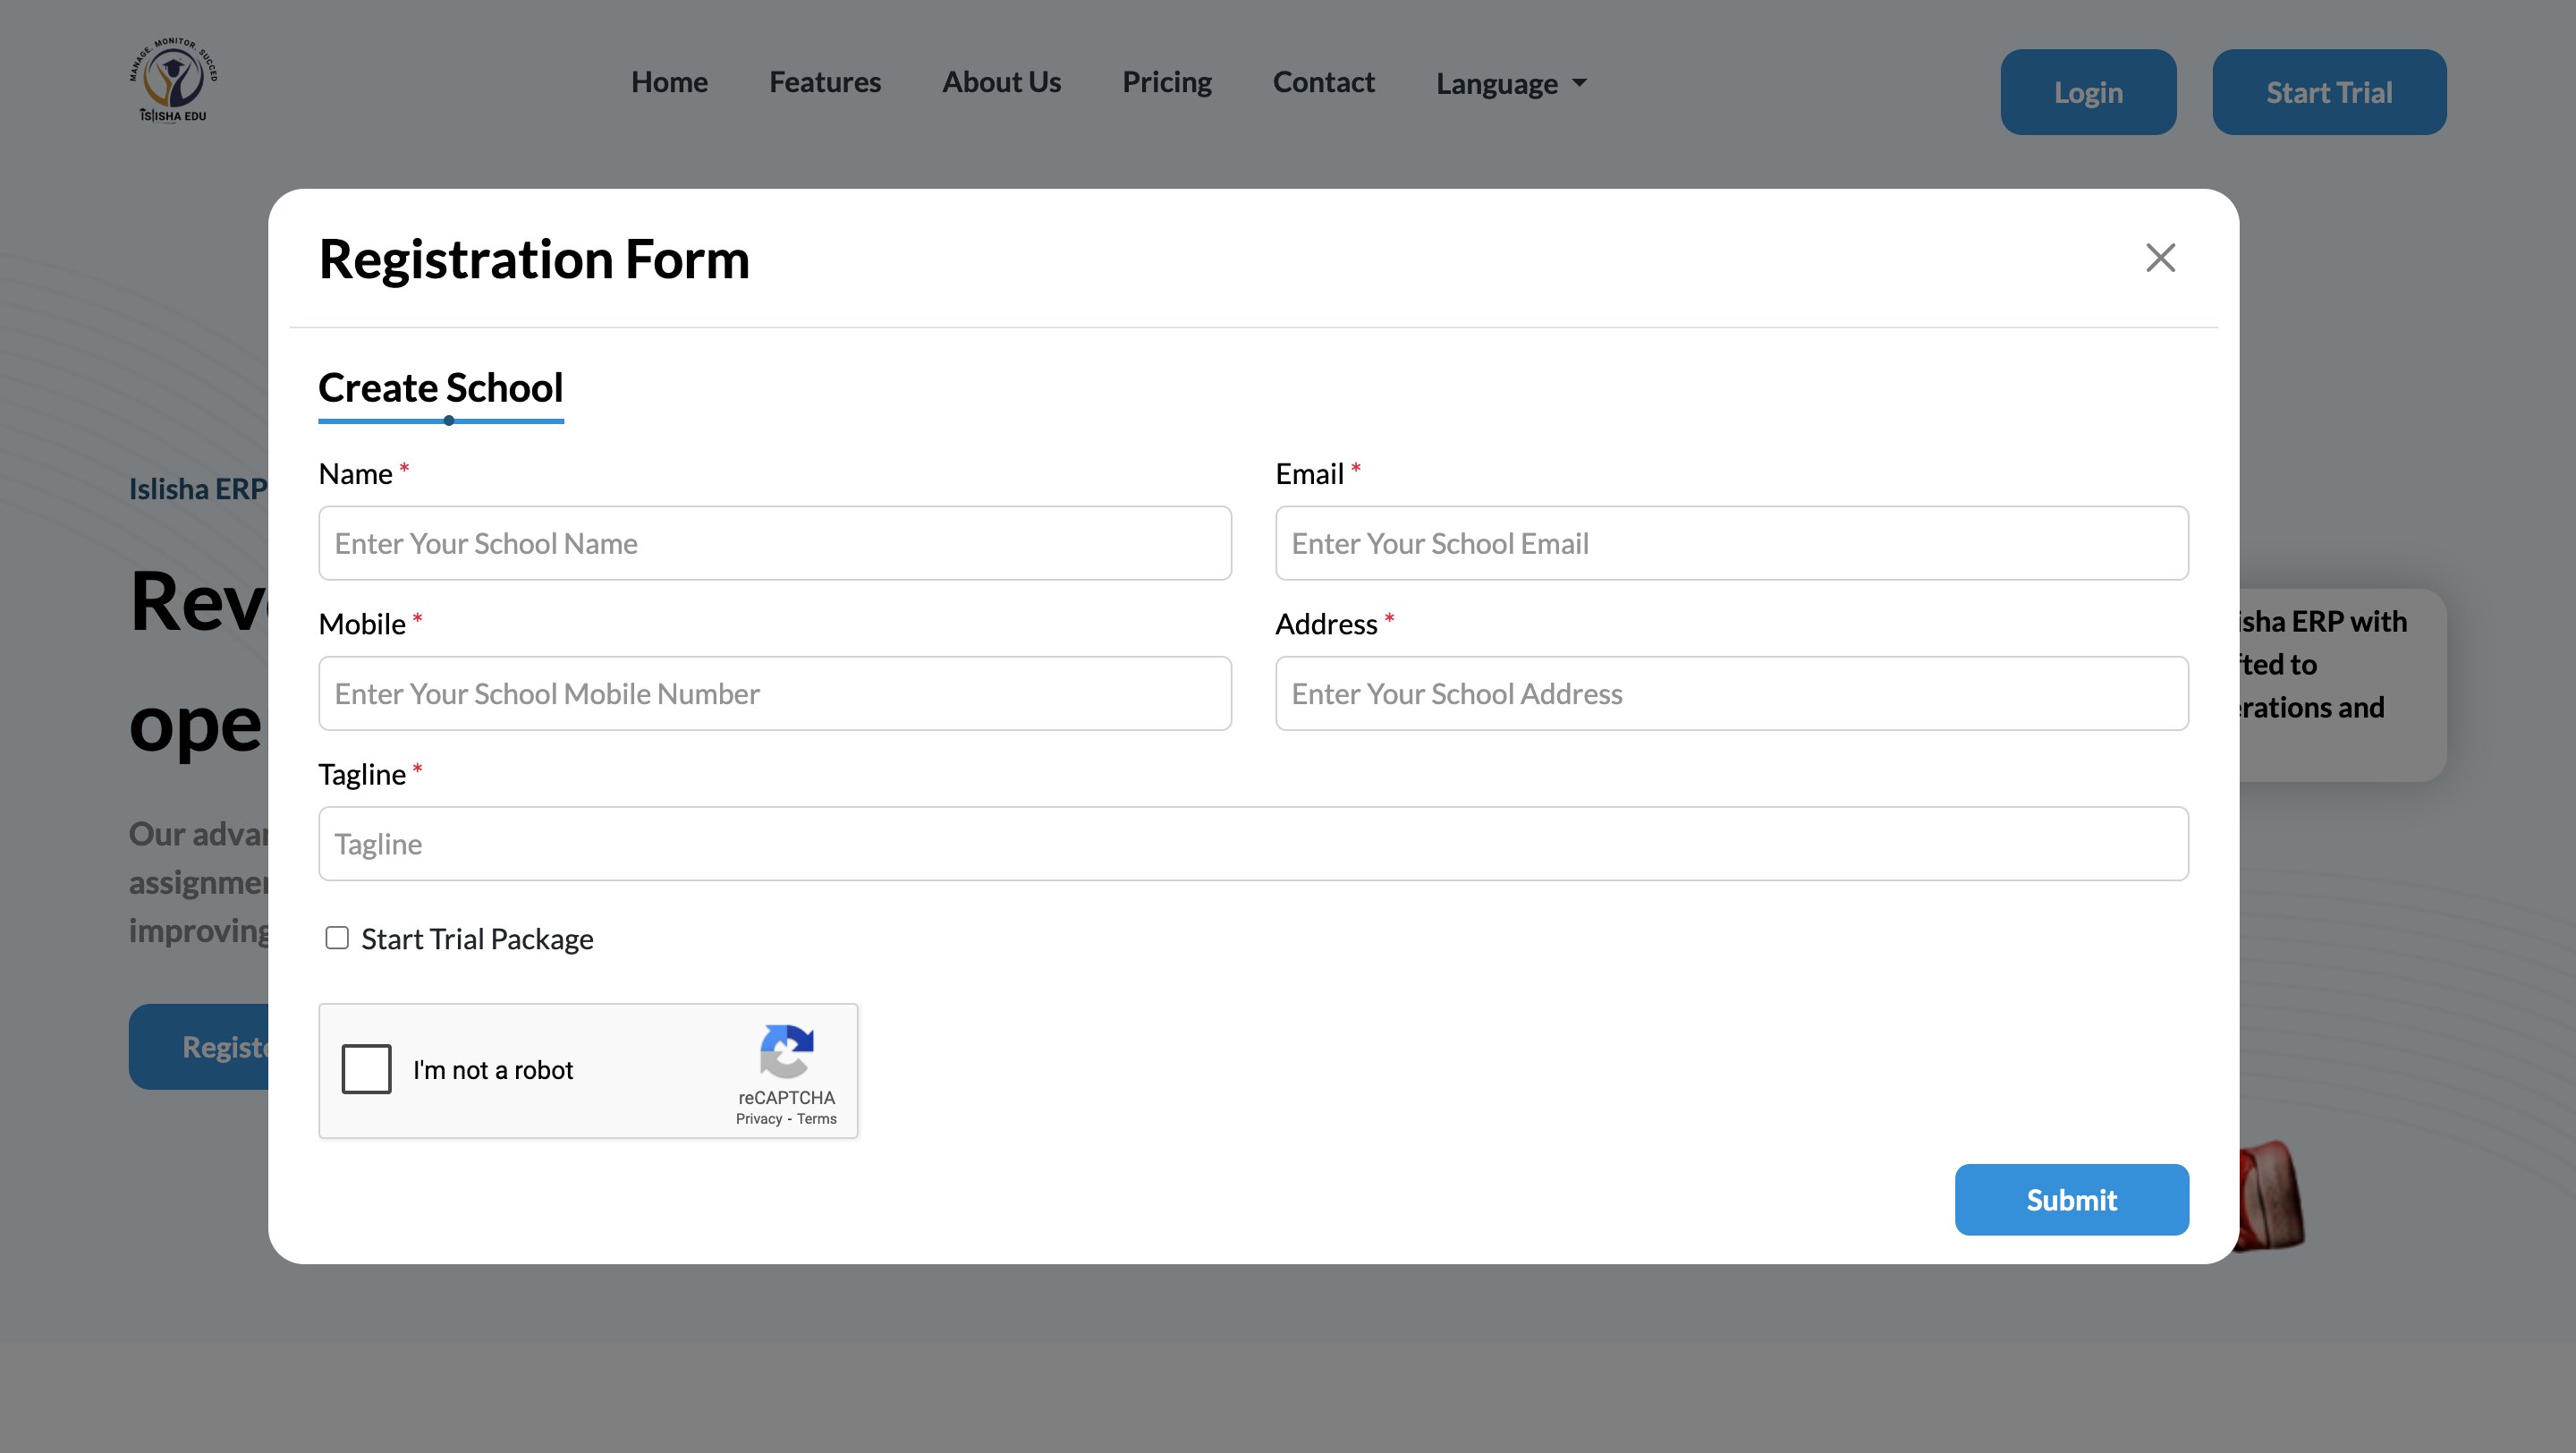Open the reCAPTCHA Terms link

816,1119
